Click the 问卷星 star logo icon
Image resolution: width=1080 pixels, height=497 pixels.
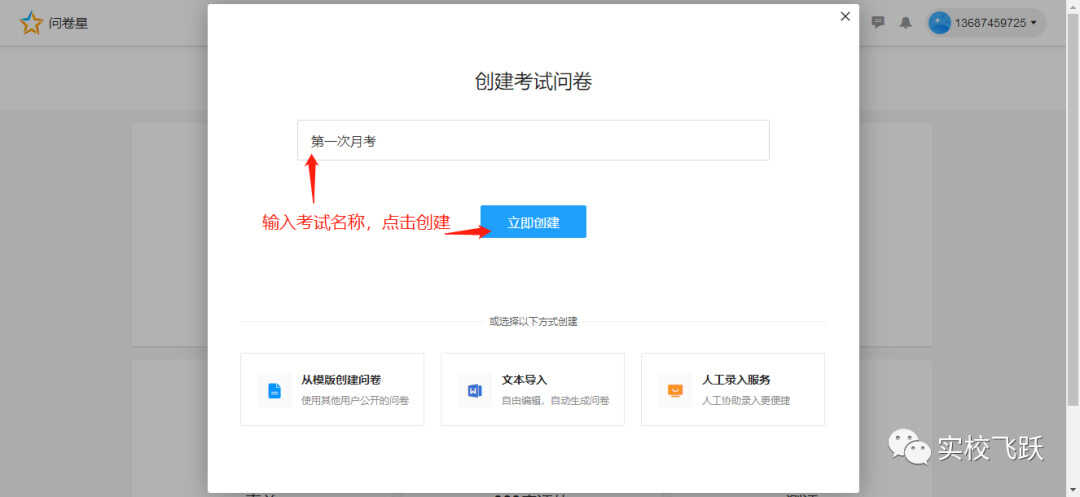31,23
